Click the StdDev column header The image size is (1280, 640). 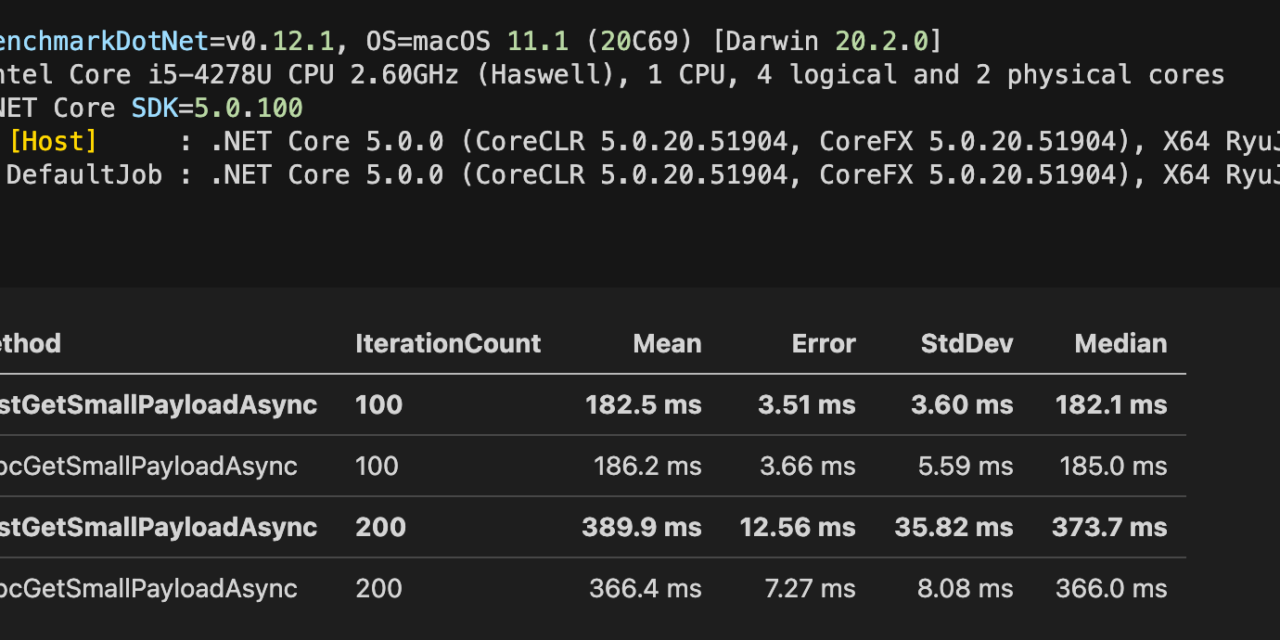click(x=966, y=344)
